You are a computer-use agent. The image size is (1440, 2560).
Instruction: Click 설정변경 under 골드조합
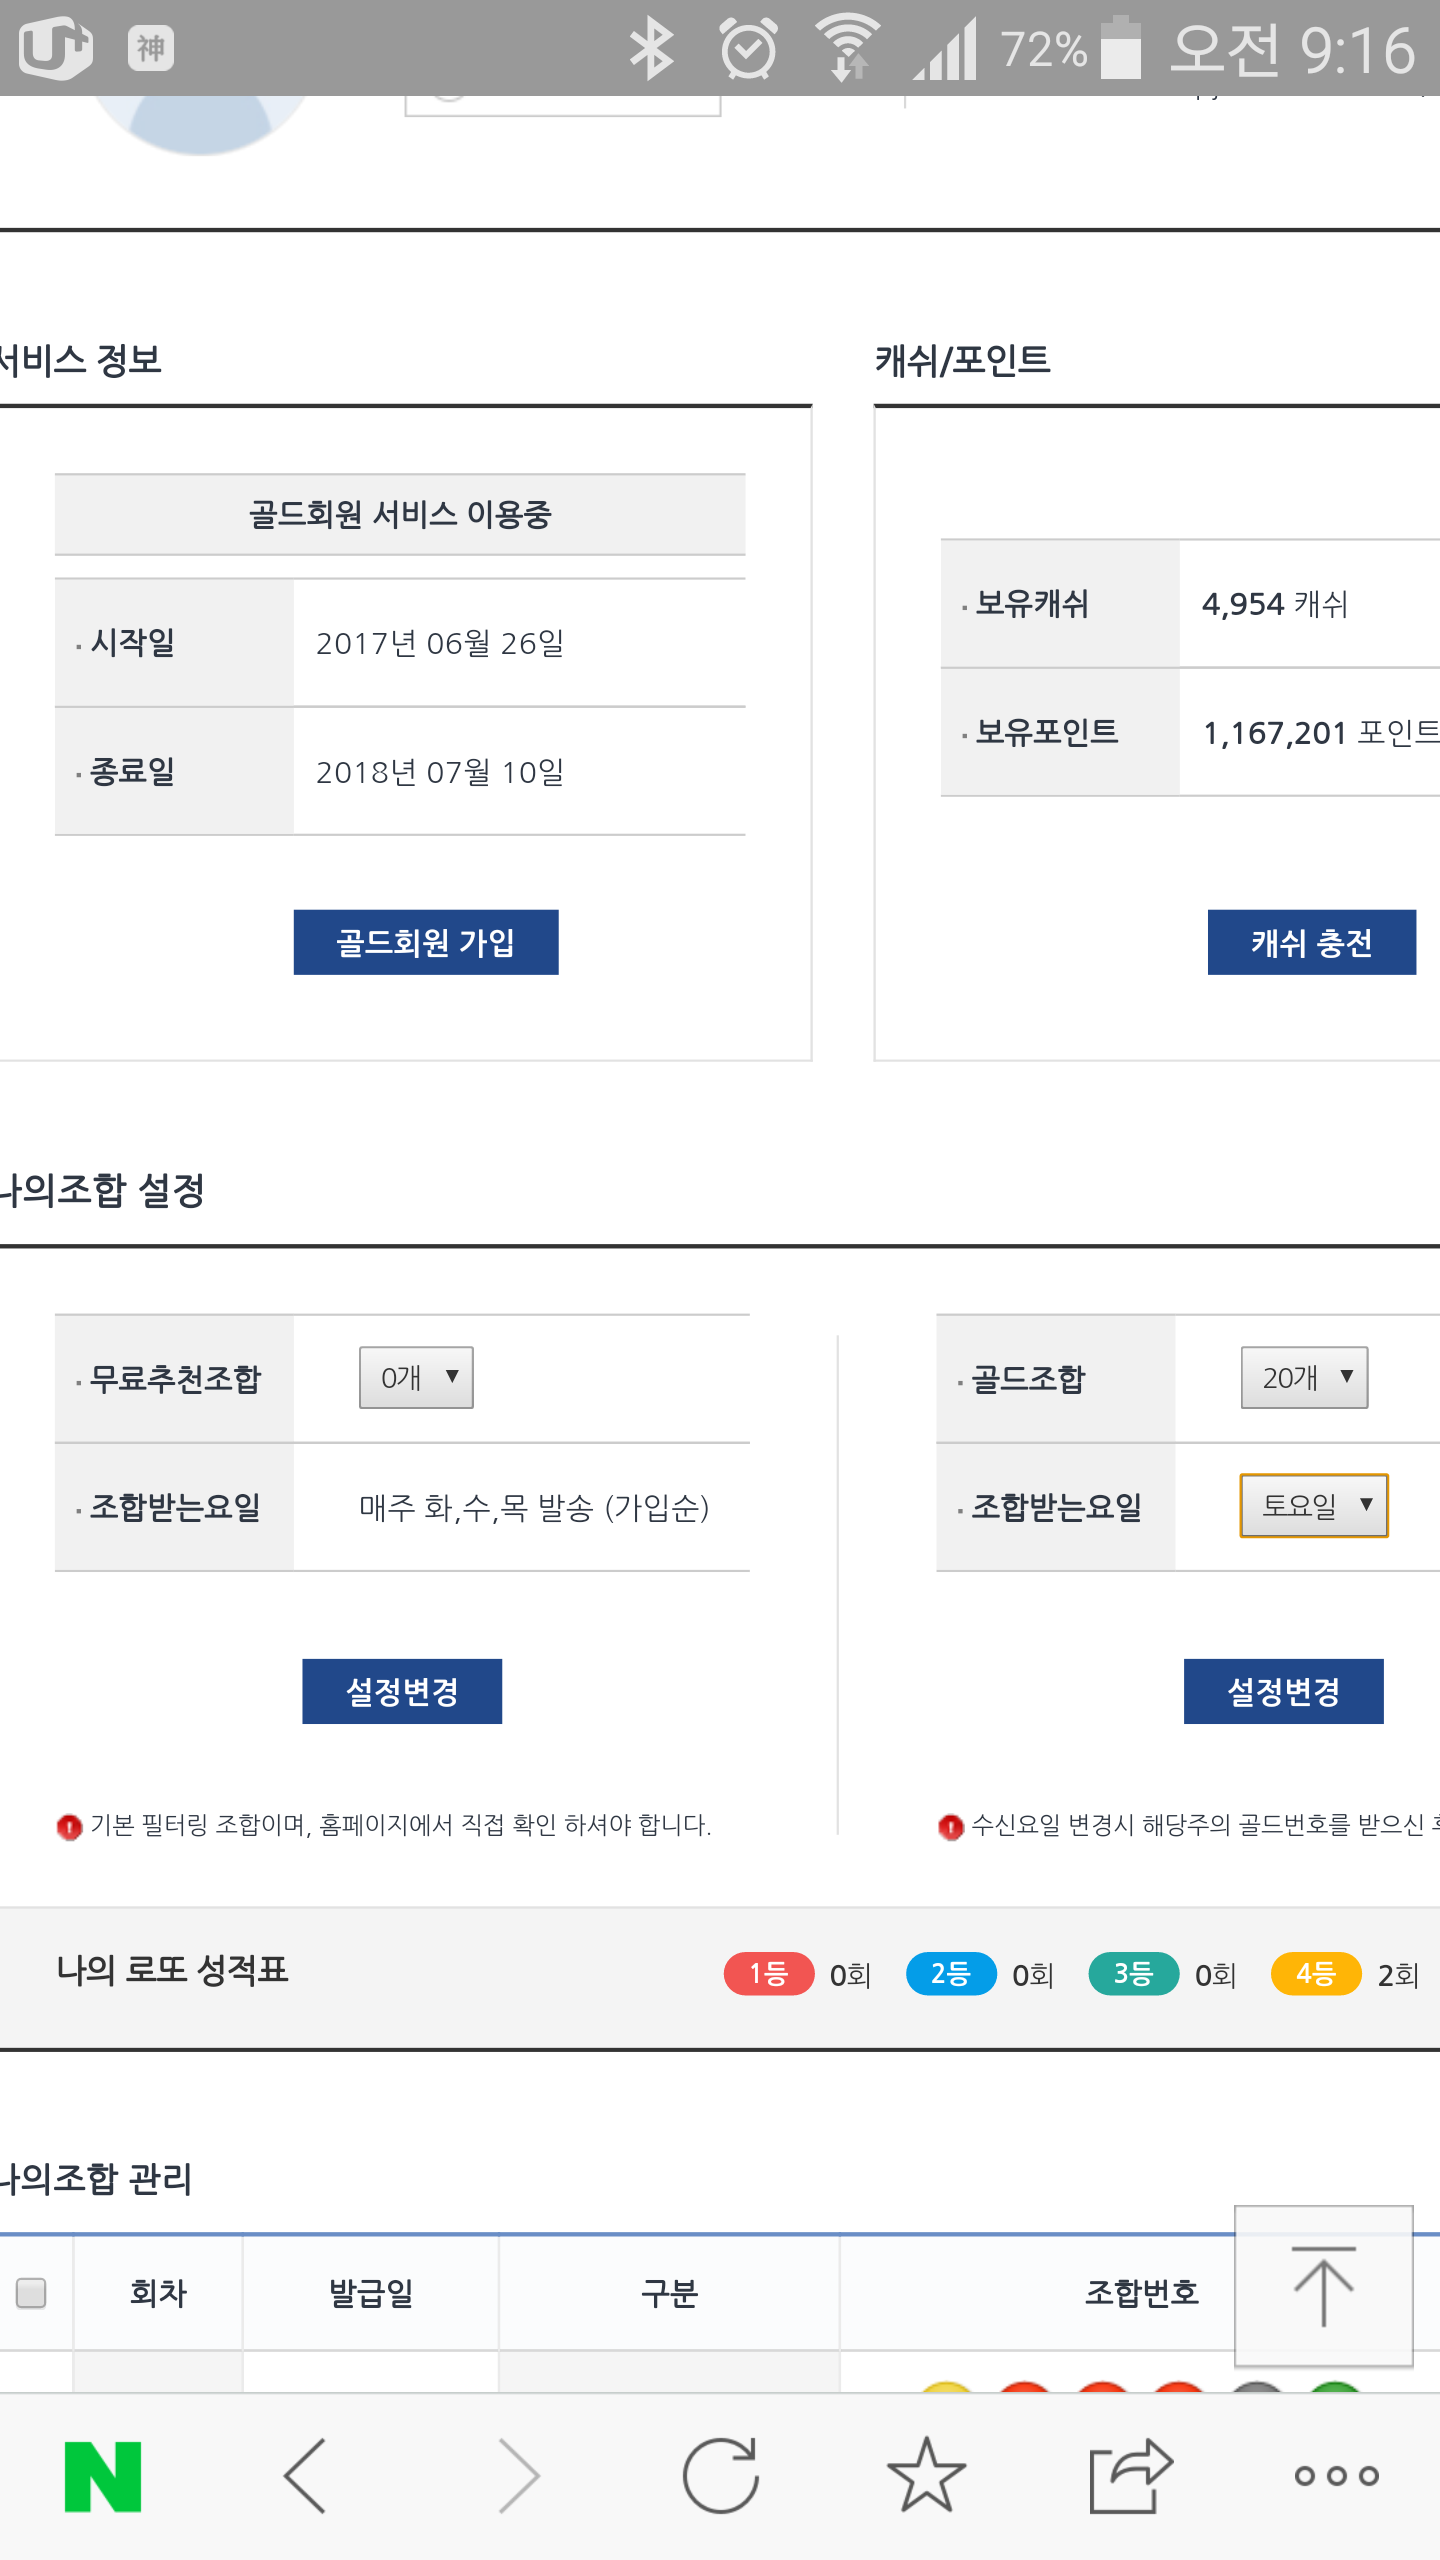pyautogui.click(x=1283, y=1691)
